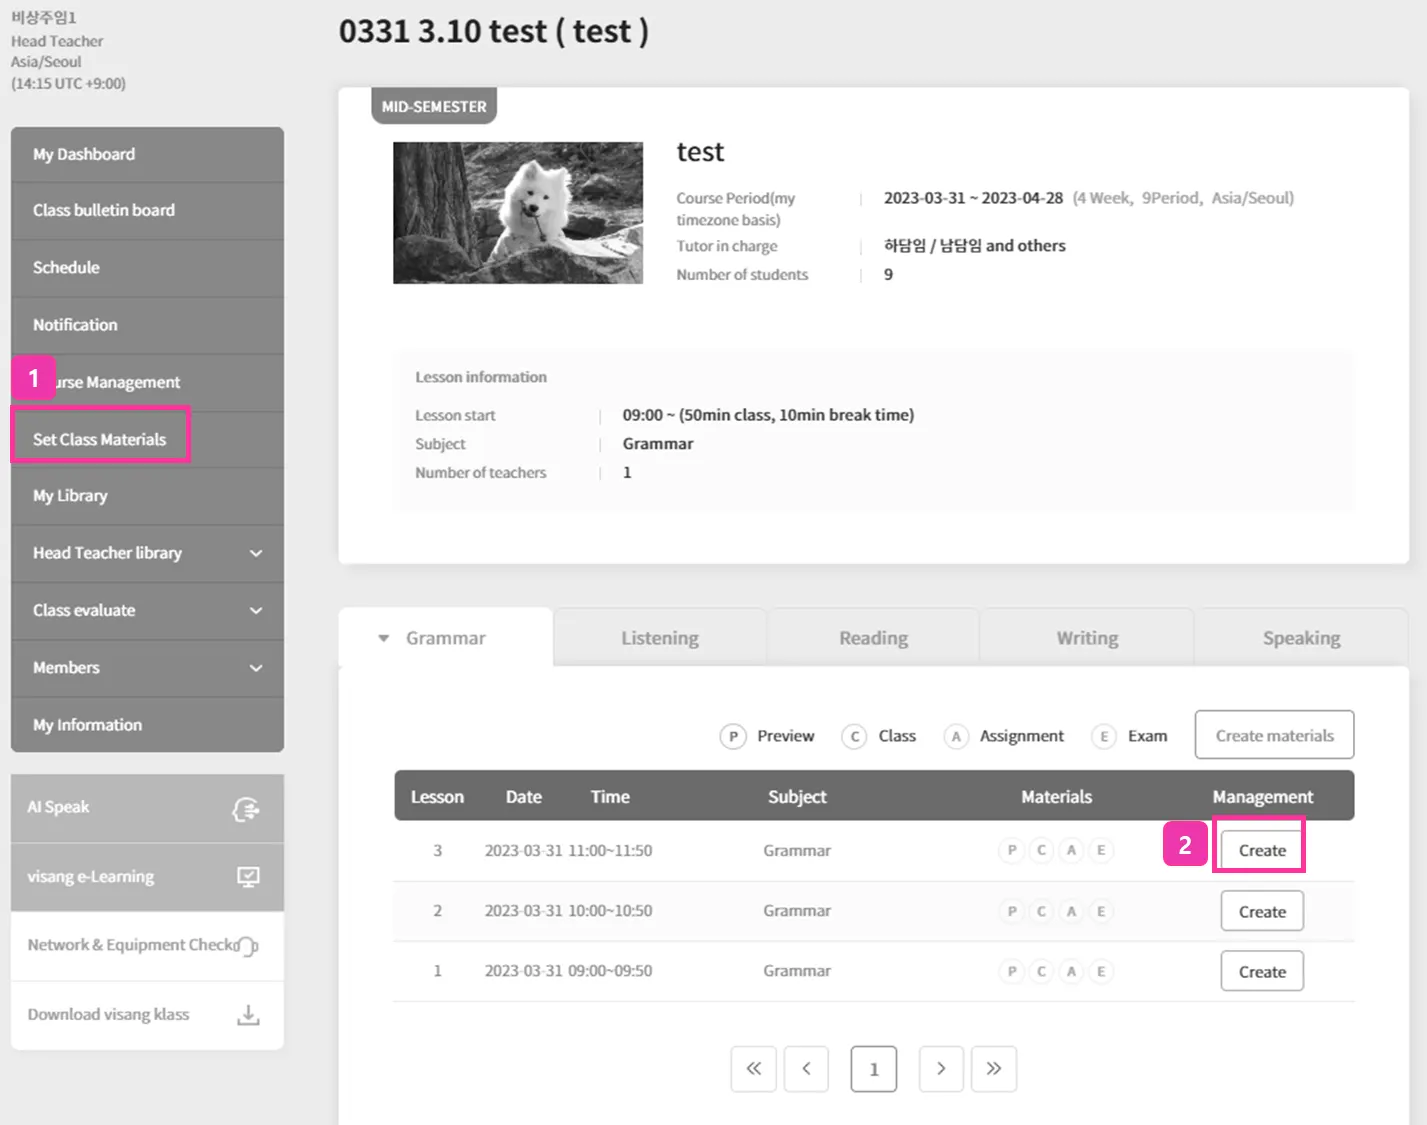This screenshot has width=1427, height=1125.
Task: Open Network & Equipment Check link
Action: [x=147, y=945]
